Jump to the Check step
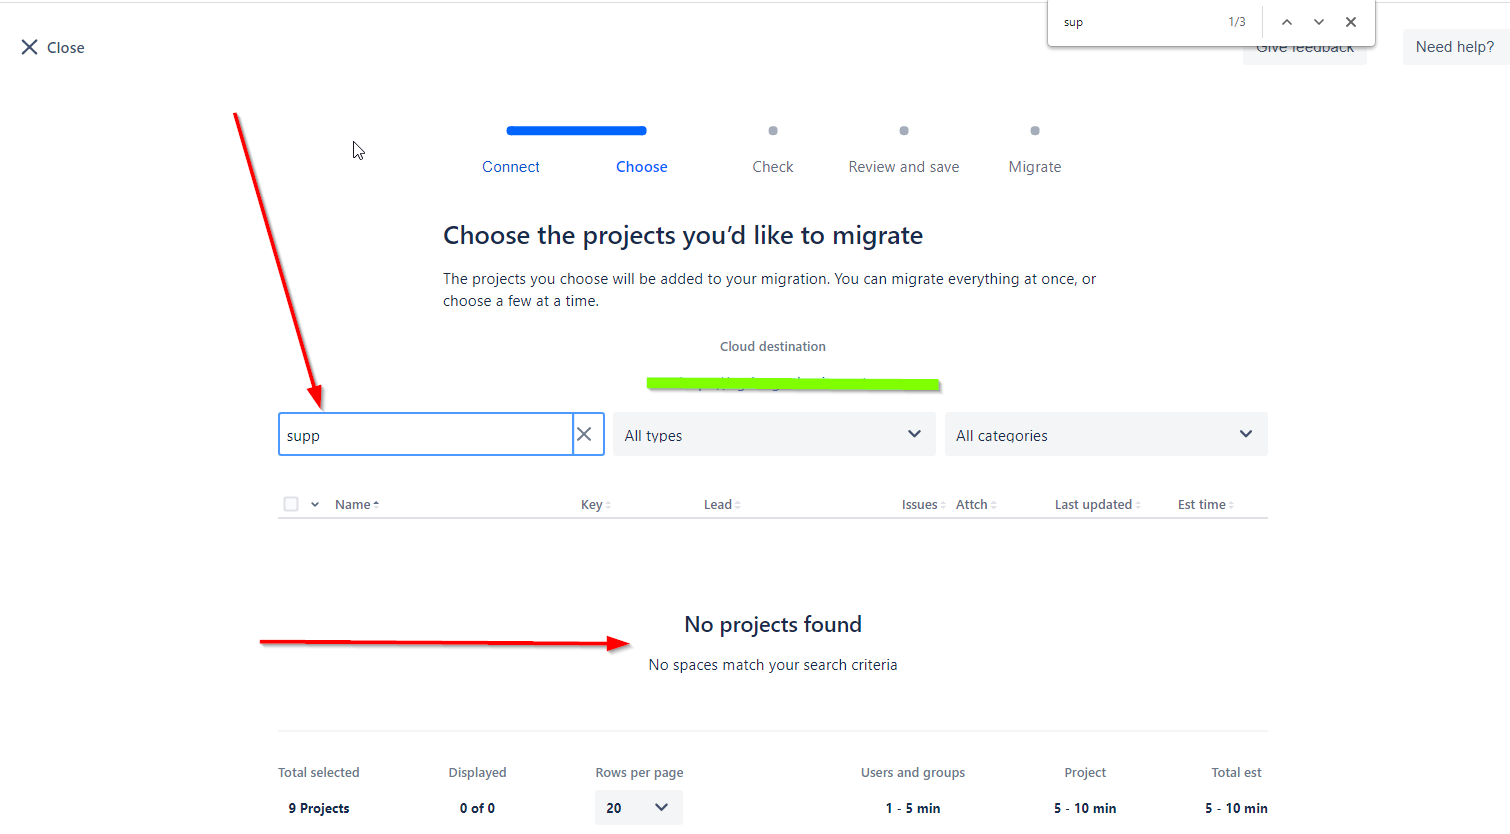 pos(773,167)
